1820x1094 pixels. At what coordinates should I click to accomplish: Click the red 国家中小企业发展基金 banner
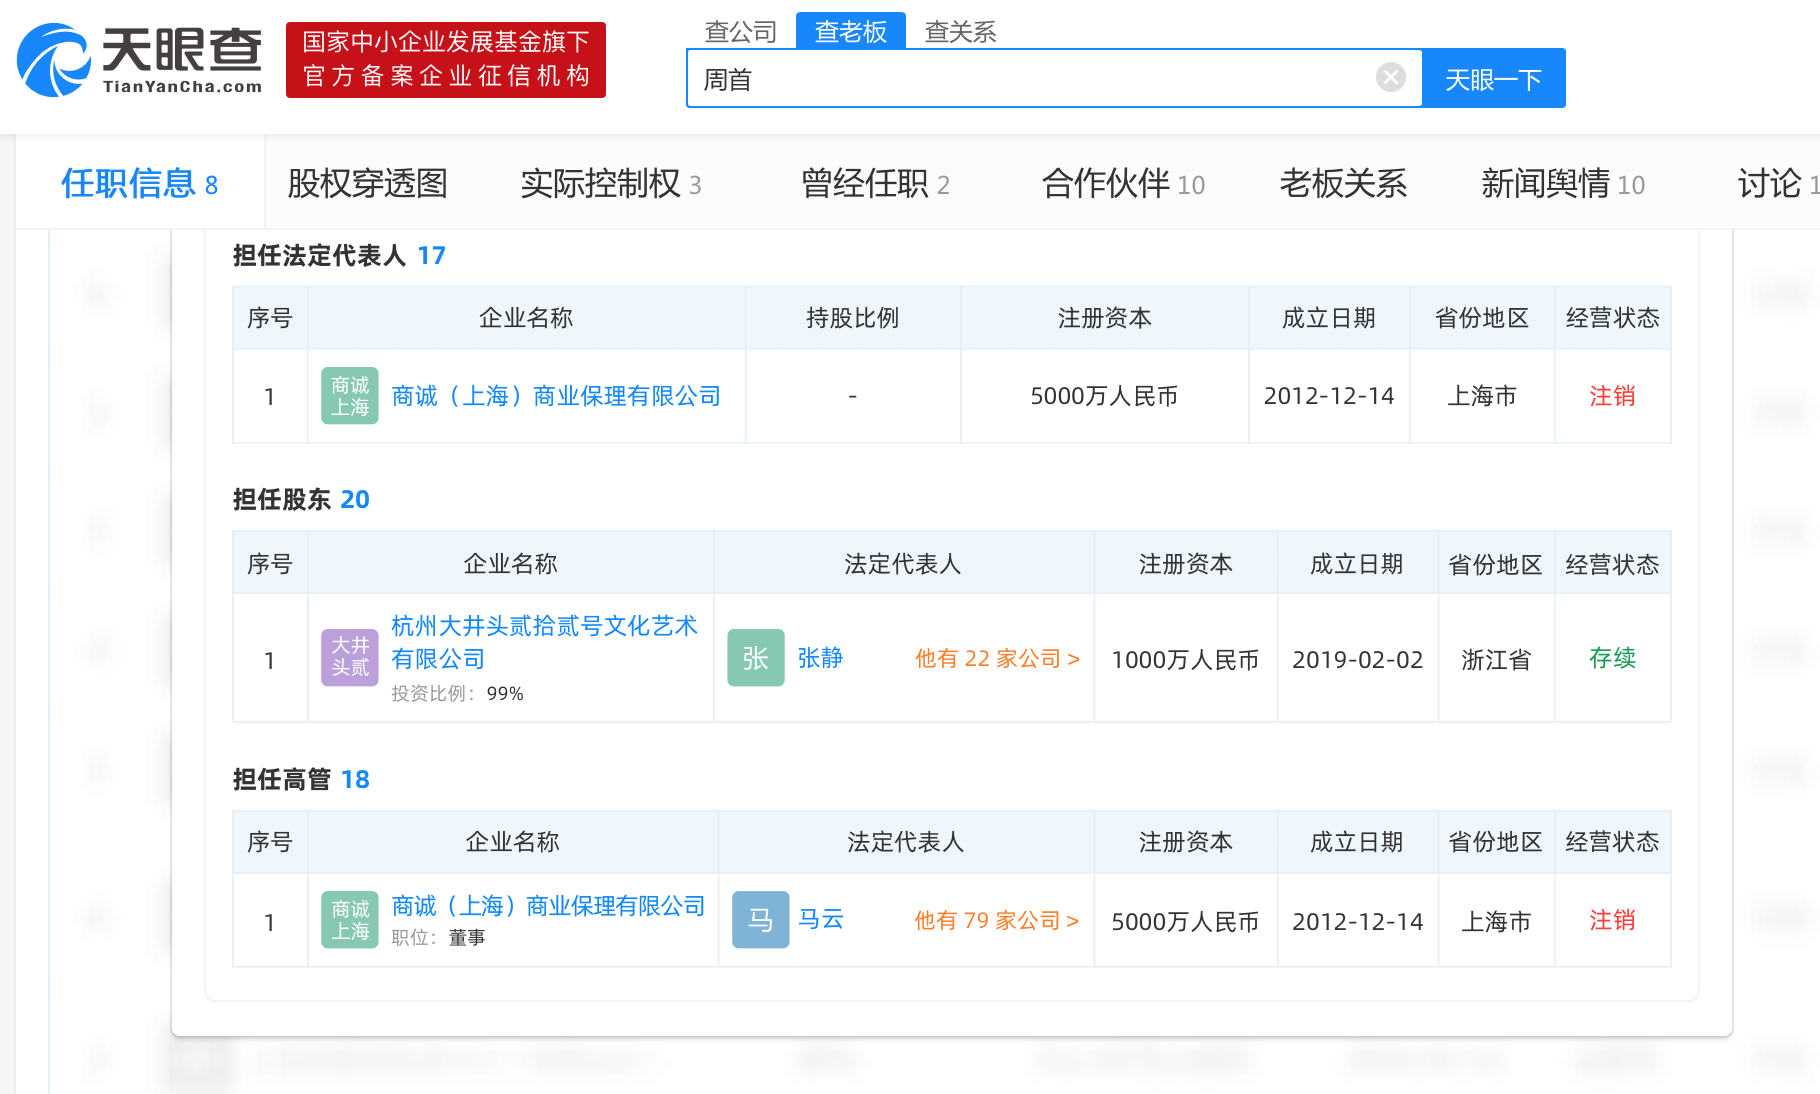click(x=446, y=60)
